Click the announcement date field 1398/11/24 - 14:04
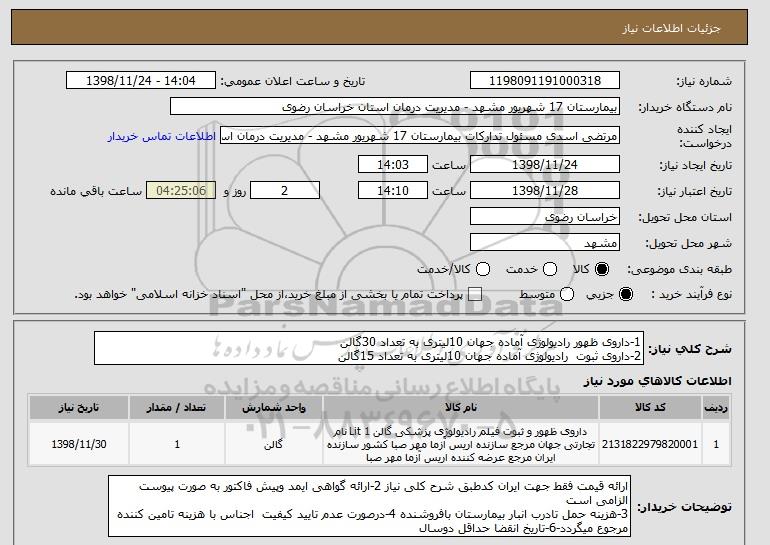The image size is (770, 545). click(141, 81)
